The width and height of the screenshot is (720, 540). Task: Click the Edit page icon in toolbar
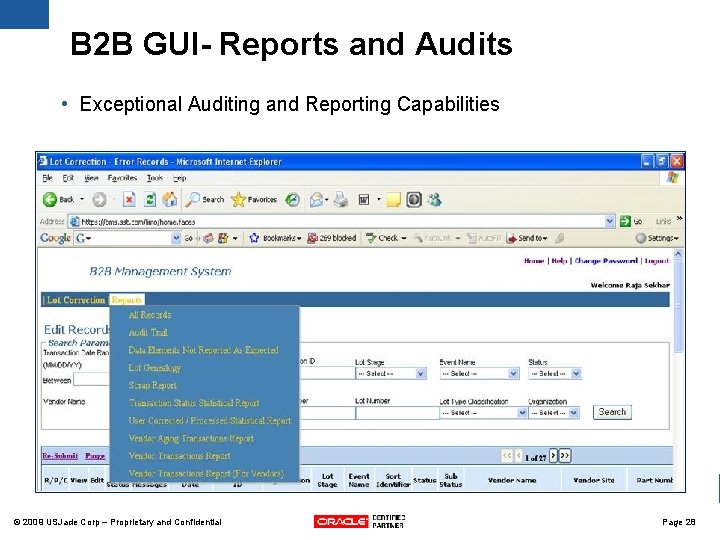[x=364, y=200]
